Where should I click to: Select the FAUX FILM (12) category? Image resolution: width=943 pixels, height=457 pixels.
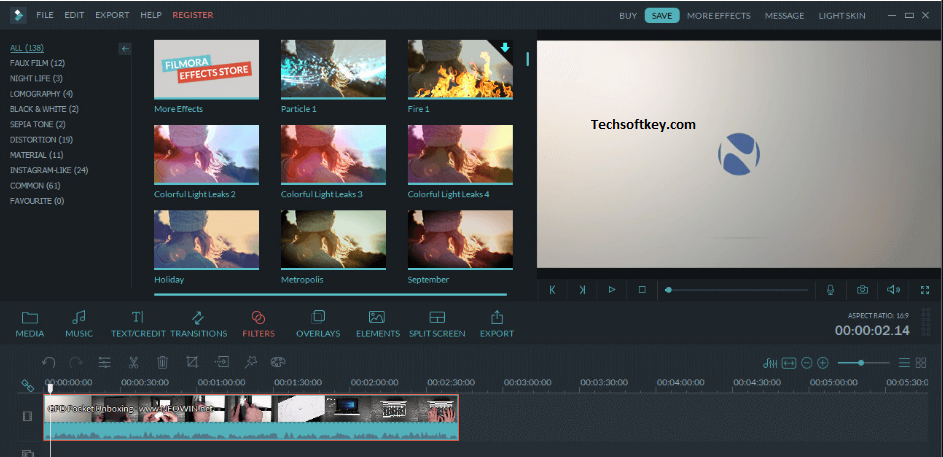click(x=37, y=63)
